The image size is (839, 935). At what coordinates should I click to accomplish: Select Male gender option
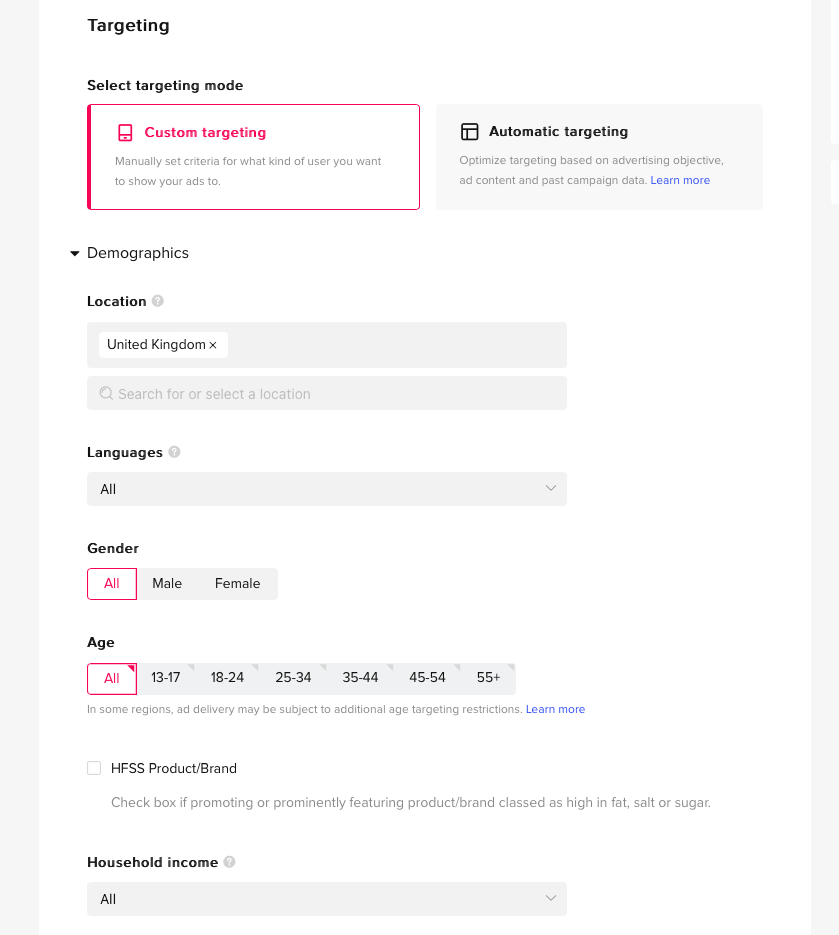(x=167, y=584)
